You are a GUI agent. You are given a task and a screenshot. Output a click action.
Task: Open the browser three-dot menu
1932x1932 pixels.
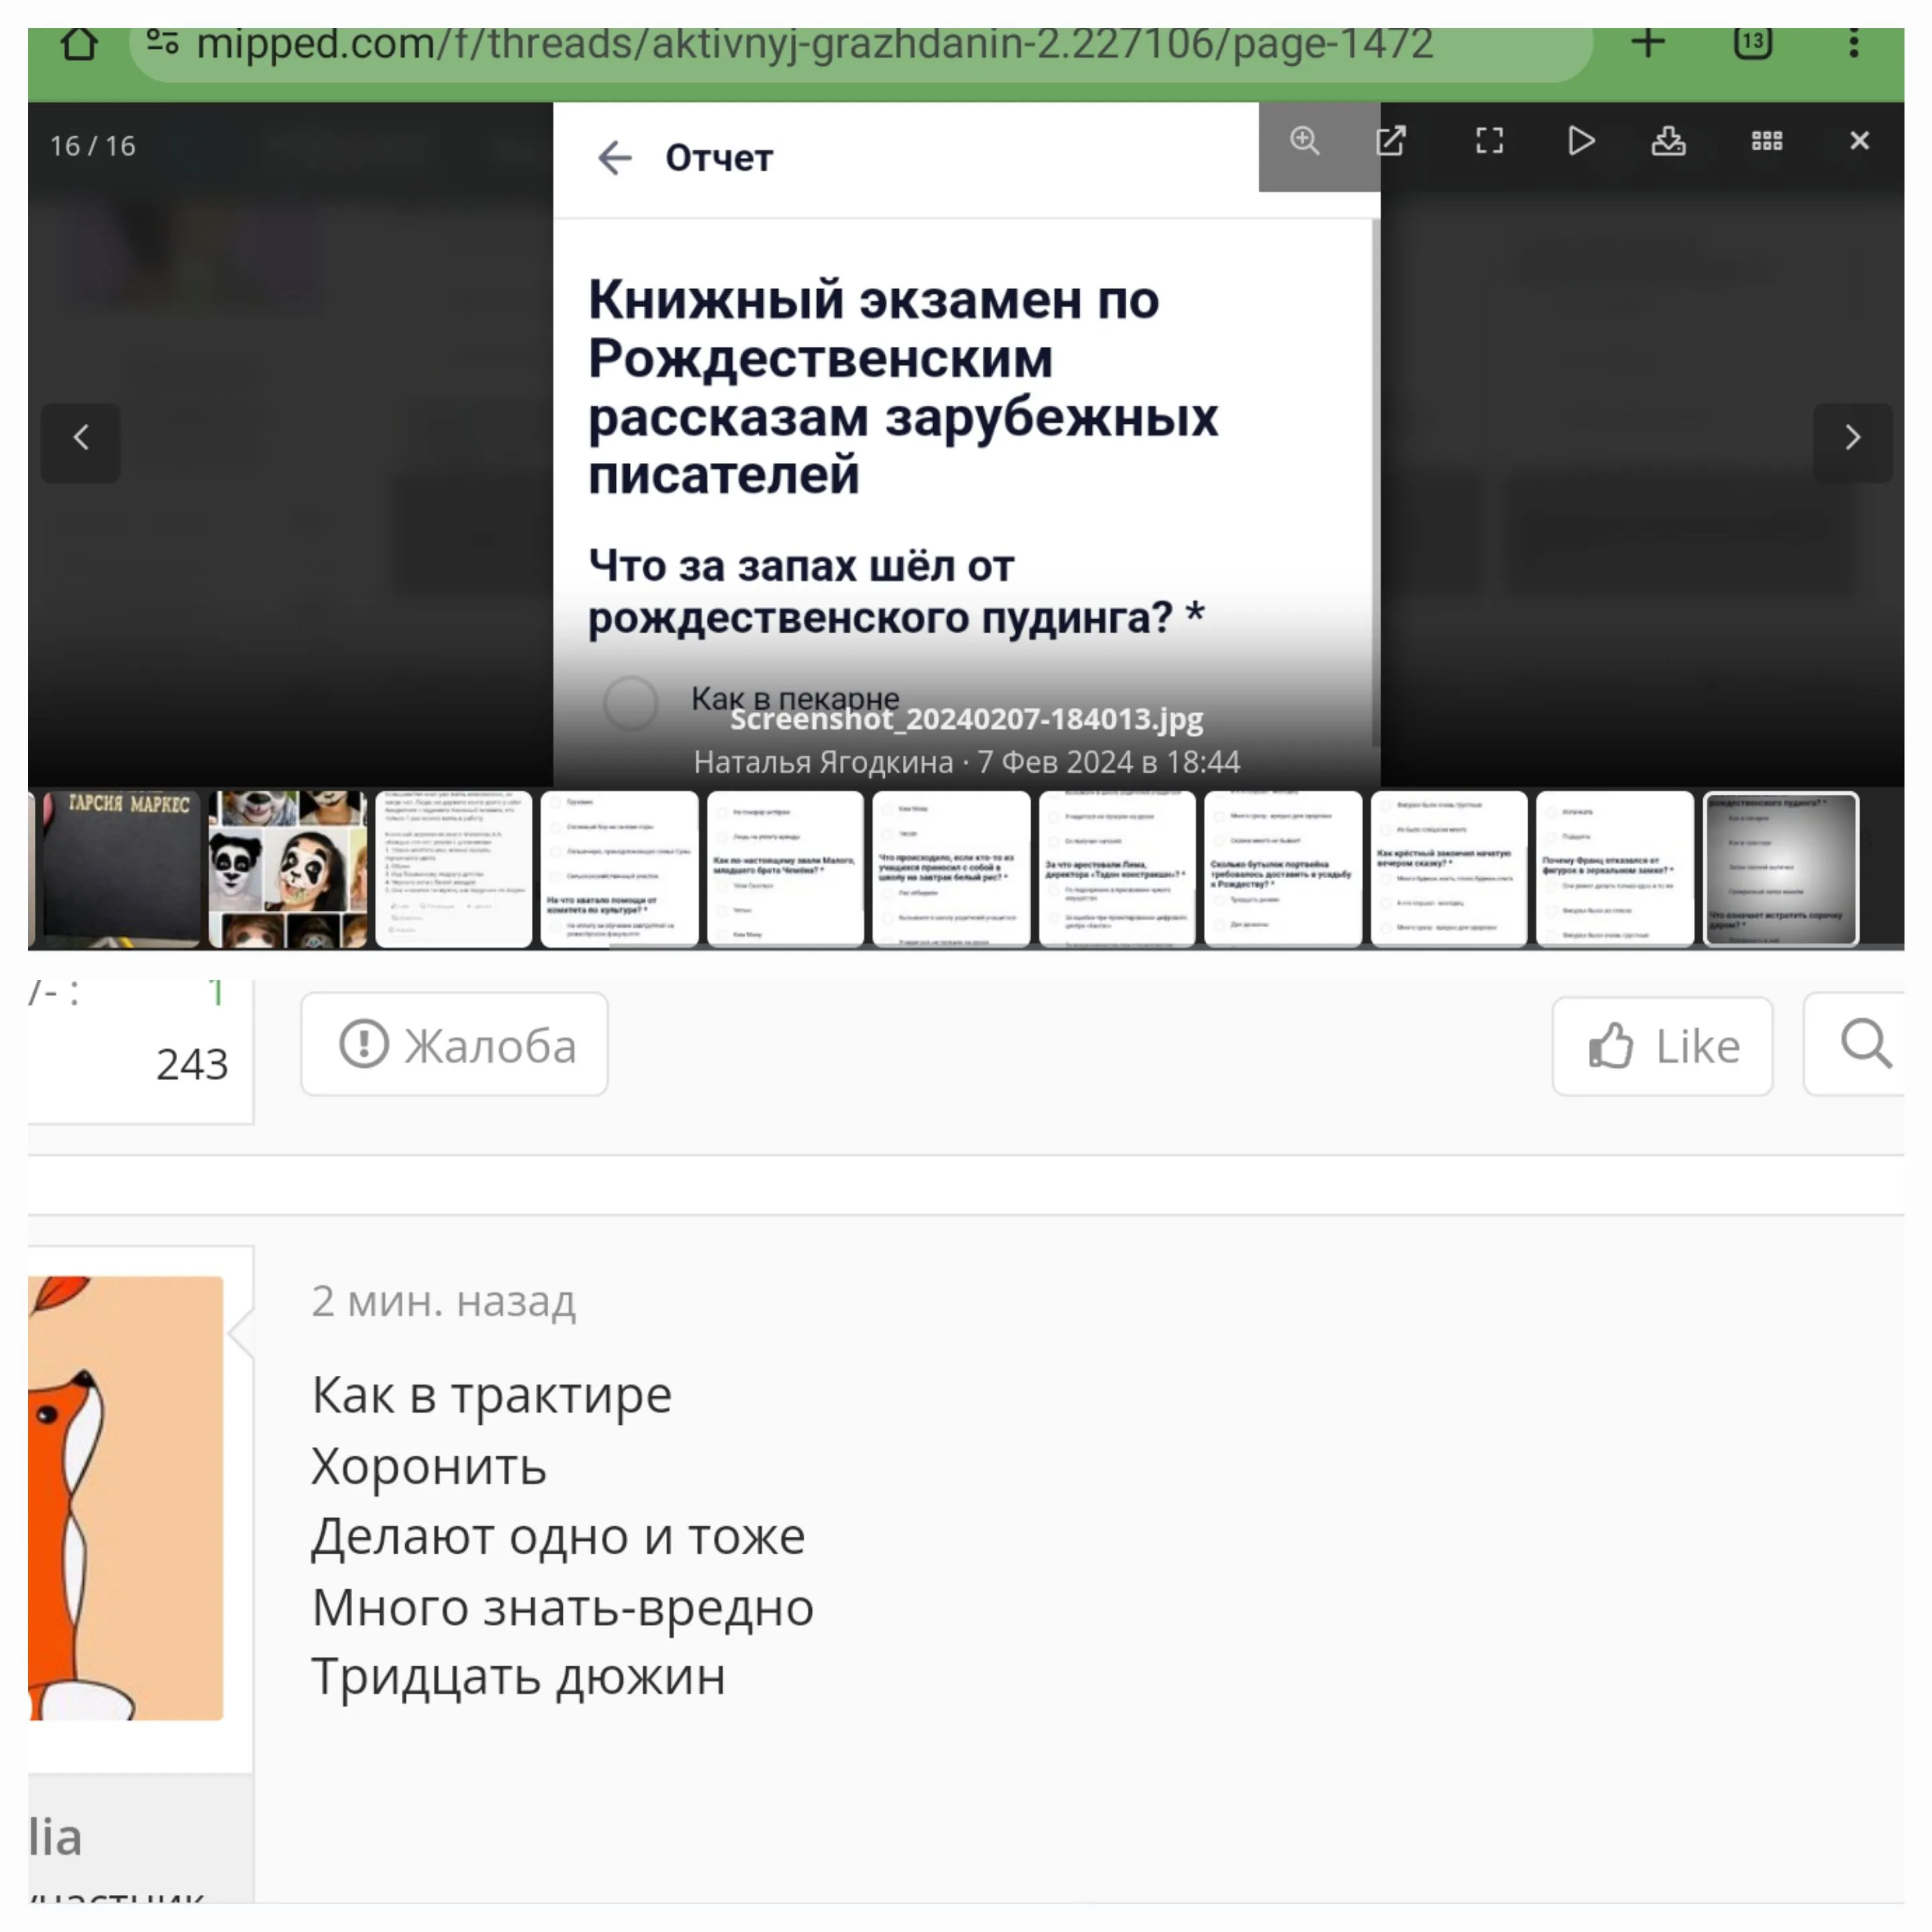click(x=1854, y=43)
